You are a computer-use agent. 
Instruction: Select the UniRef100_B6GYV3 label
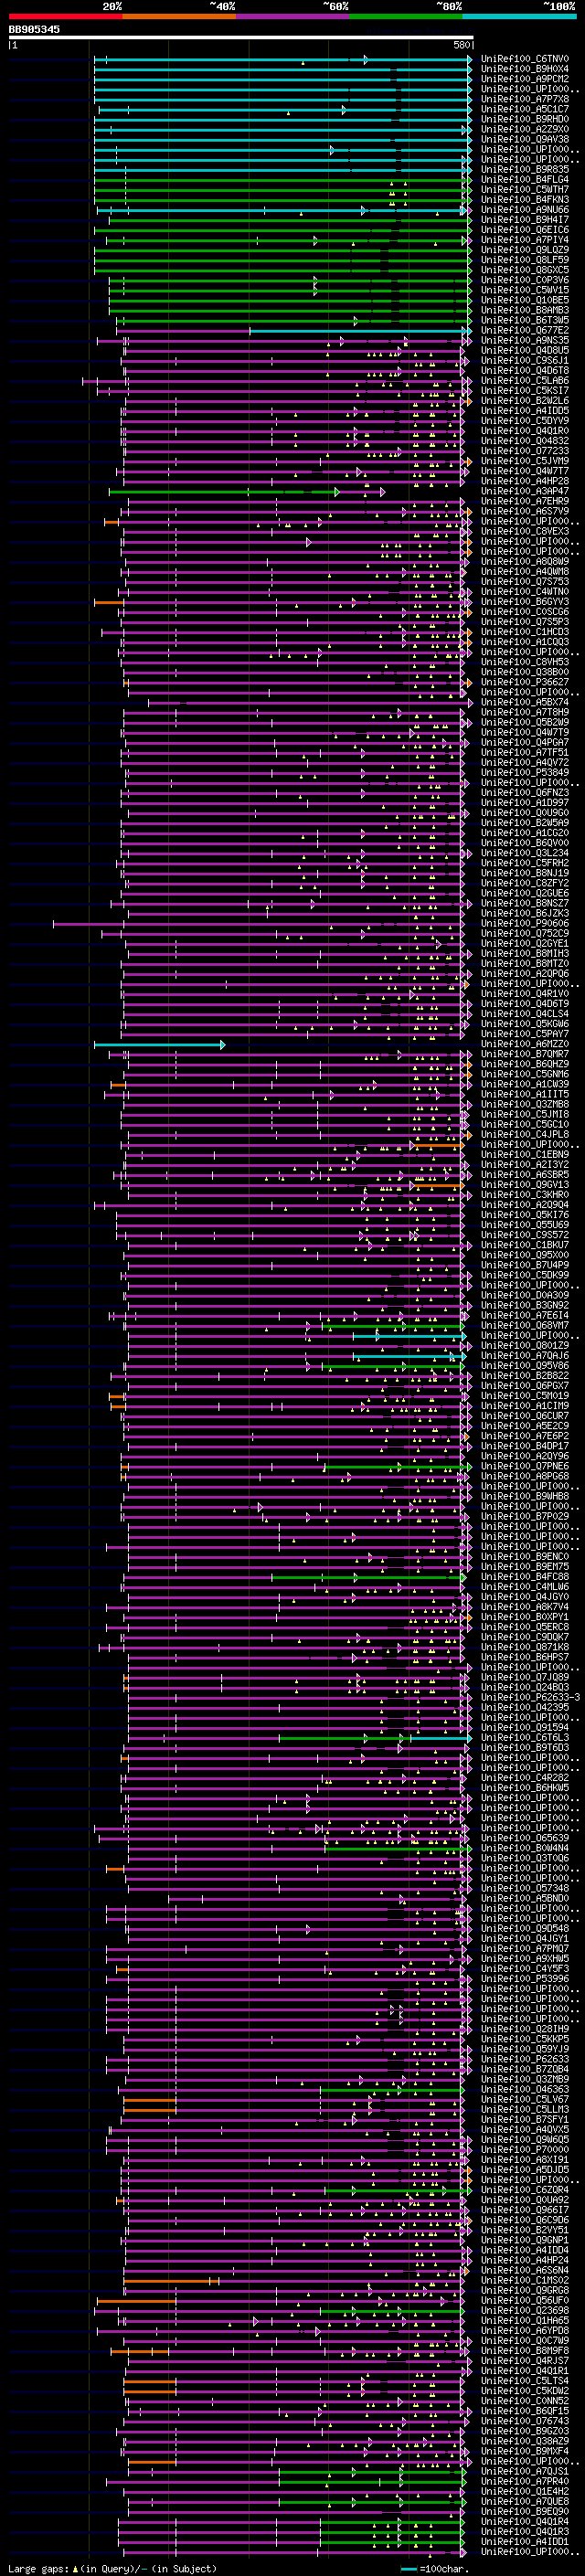525,602
